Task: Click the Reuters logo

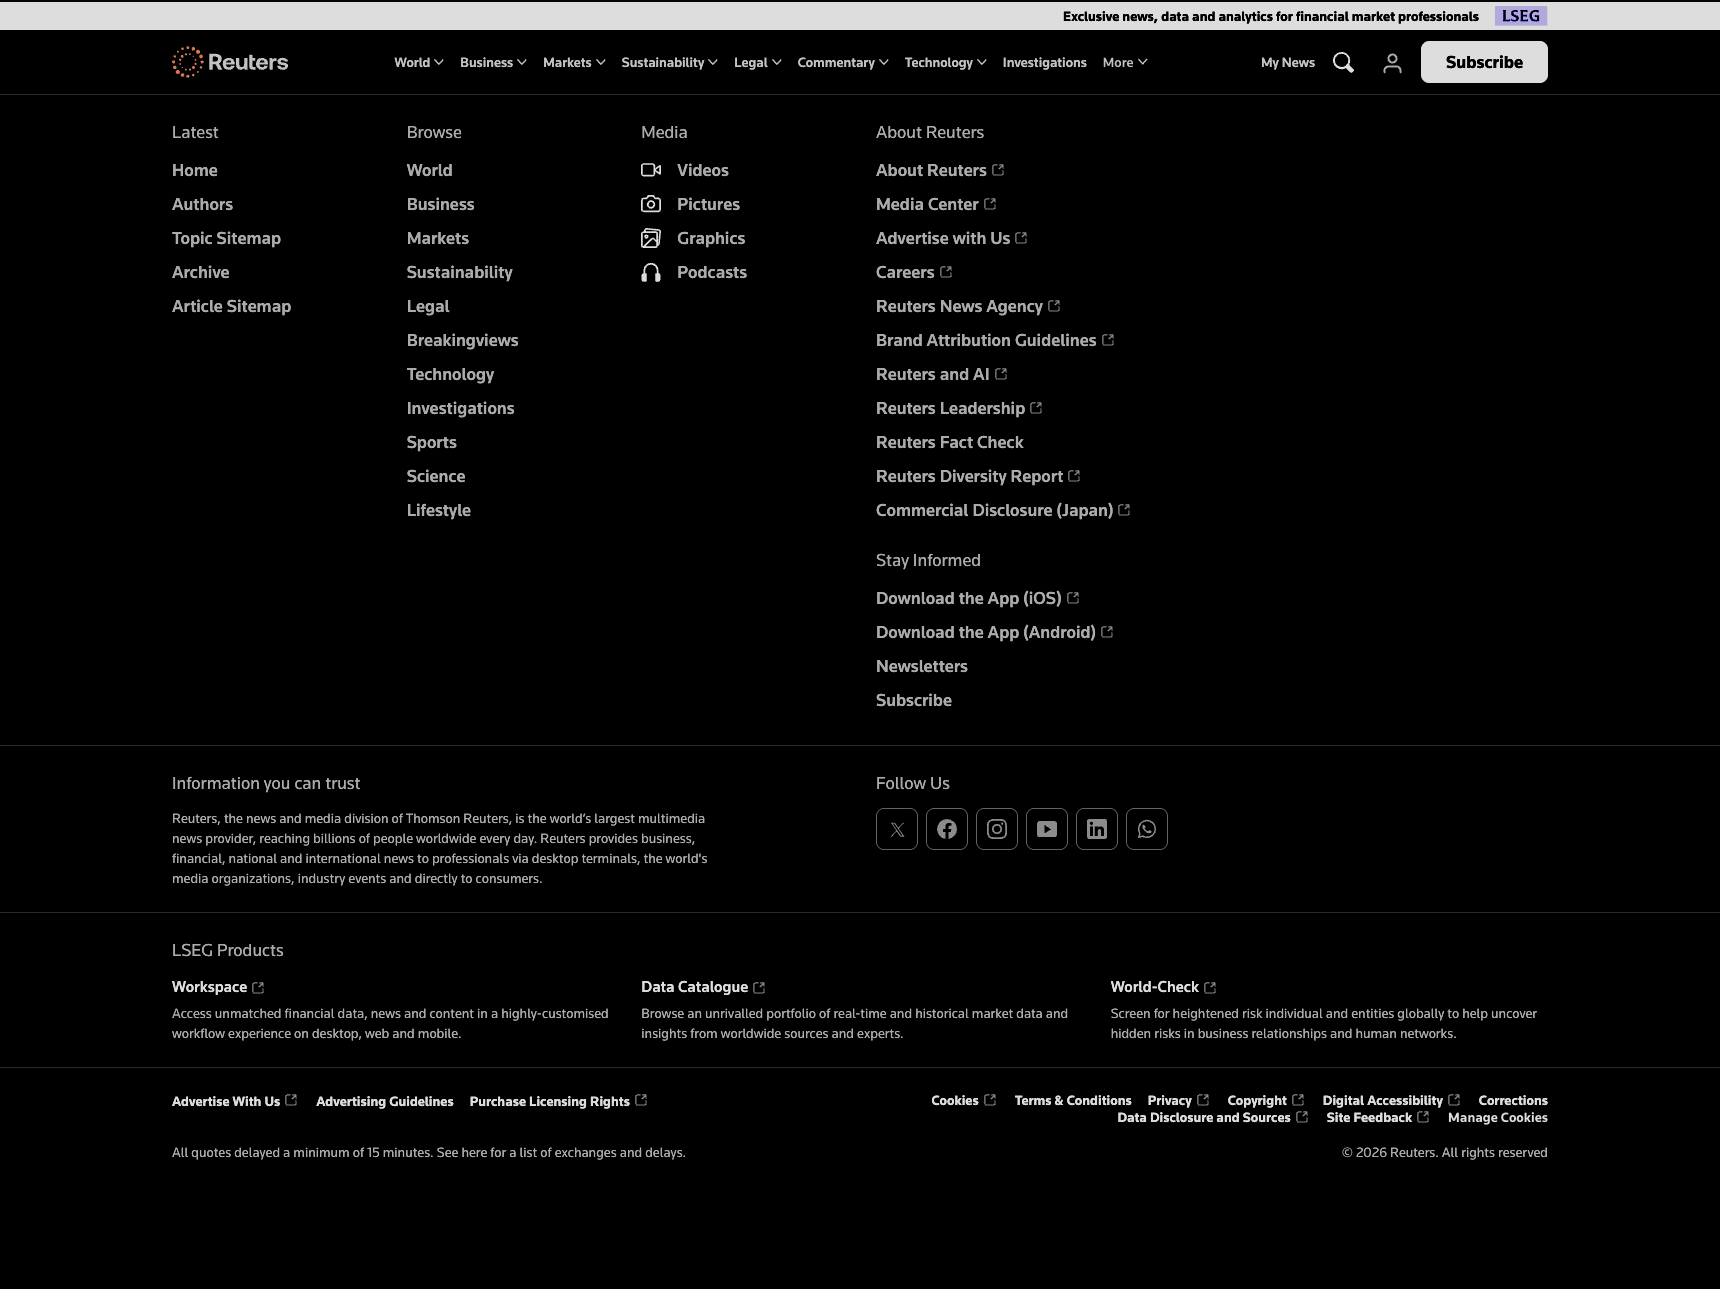Action: (230, 62)
